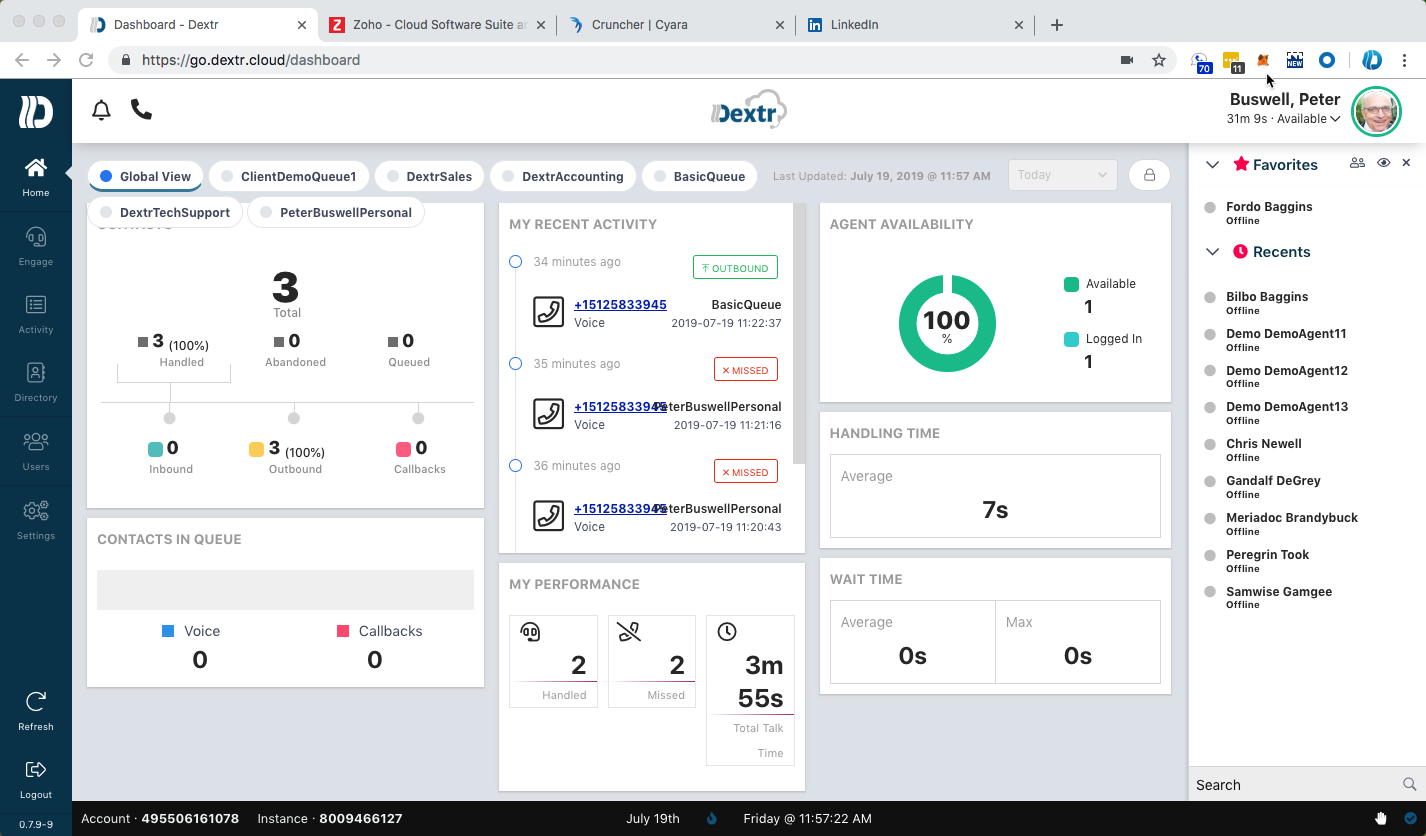This screenshot has height=836, width=1426.
Task: Open phone number link in BasicQueue entry
Action: click(620, 305)
